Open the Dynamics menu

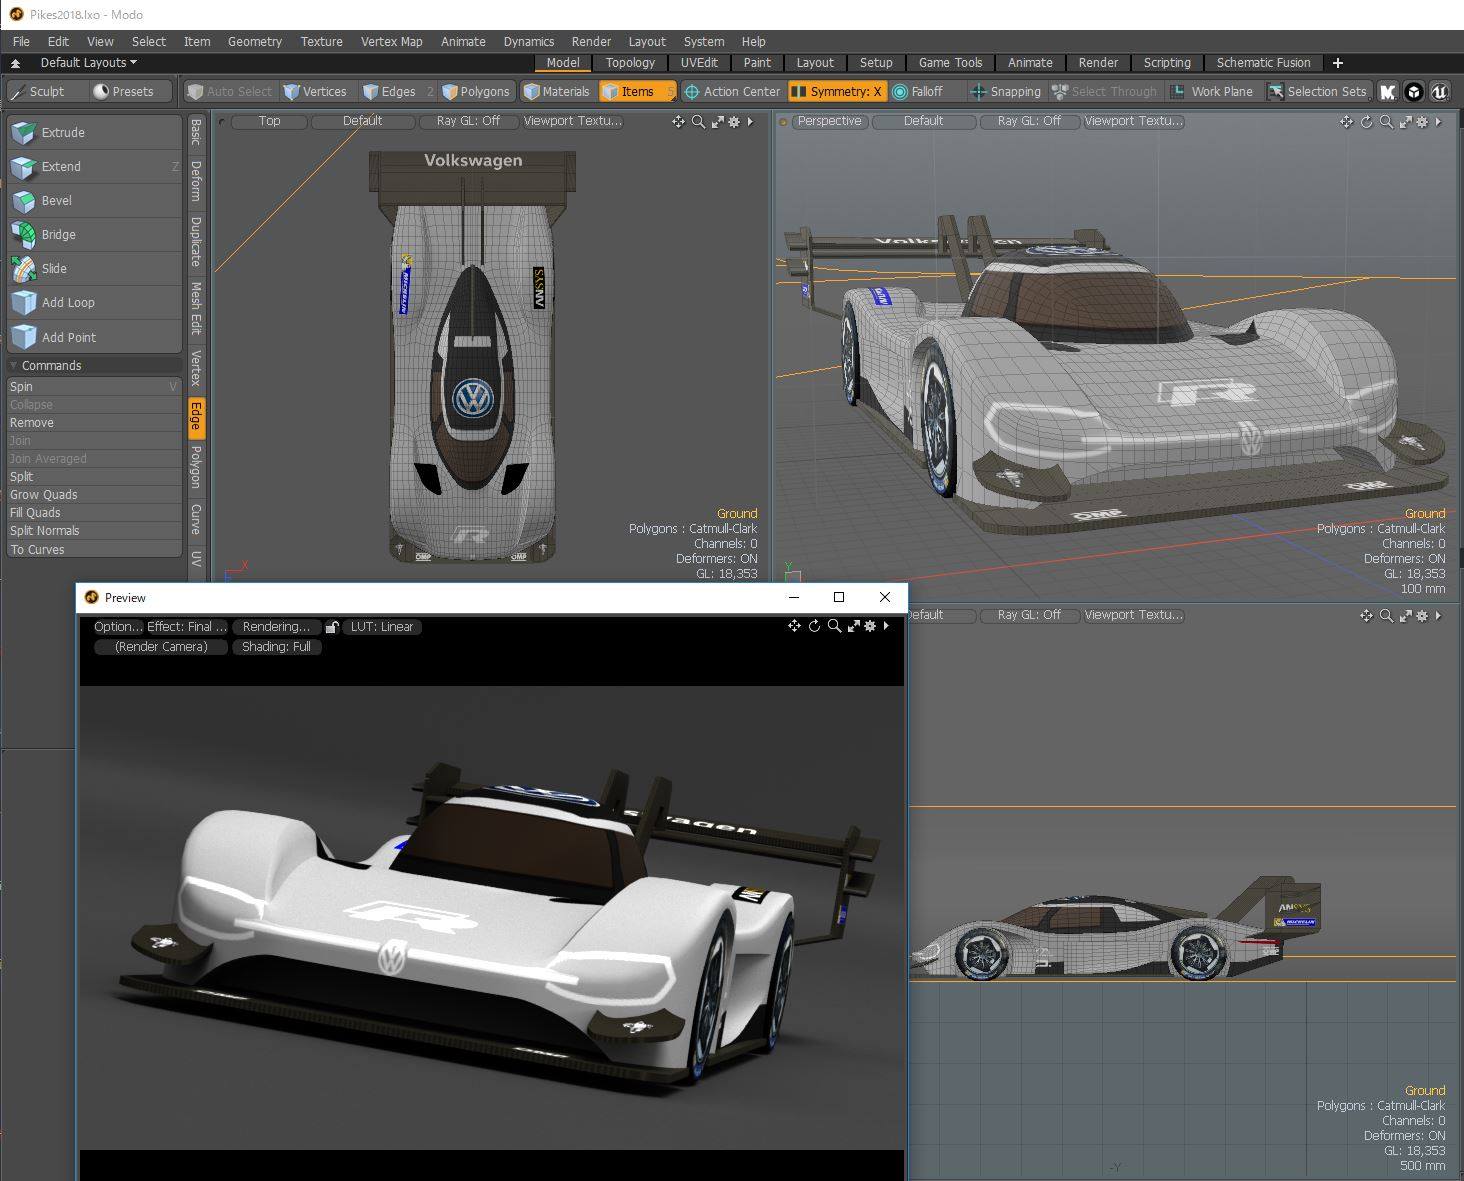click(x=529, y=41)
